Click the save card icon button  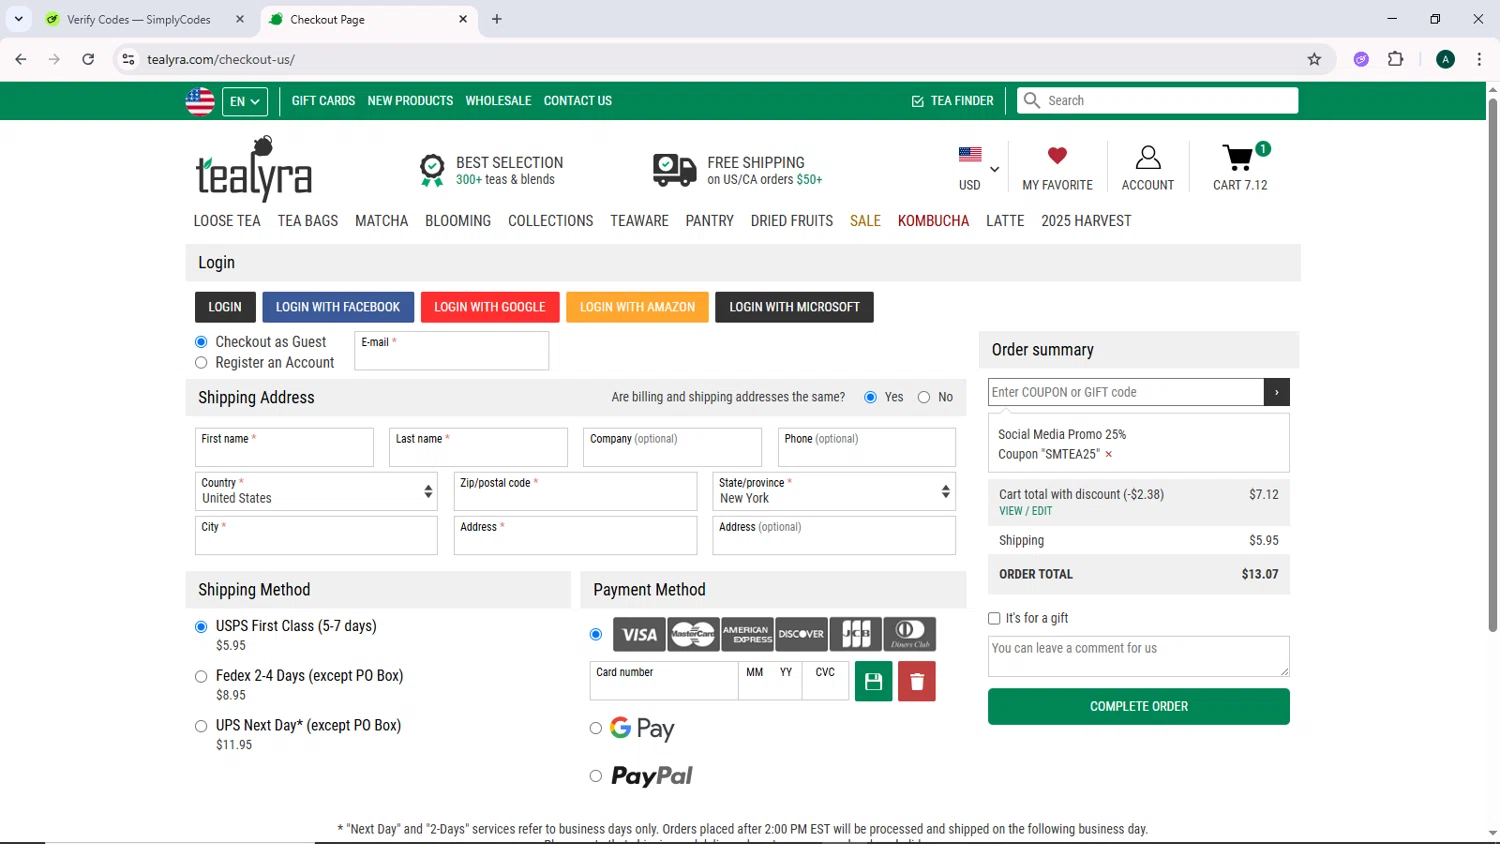click(x=873, y=681)
